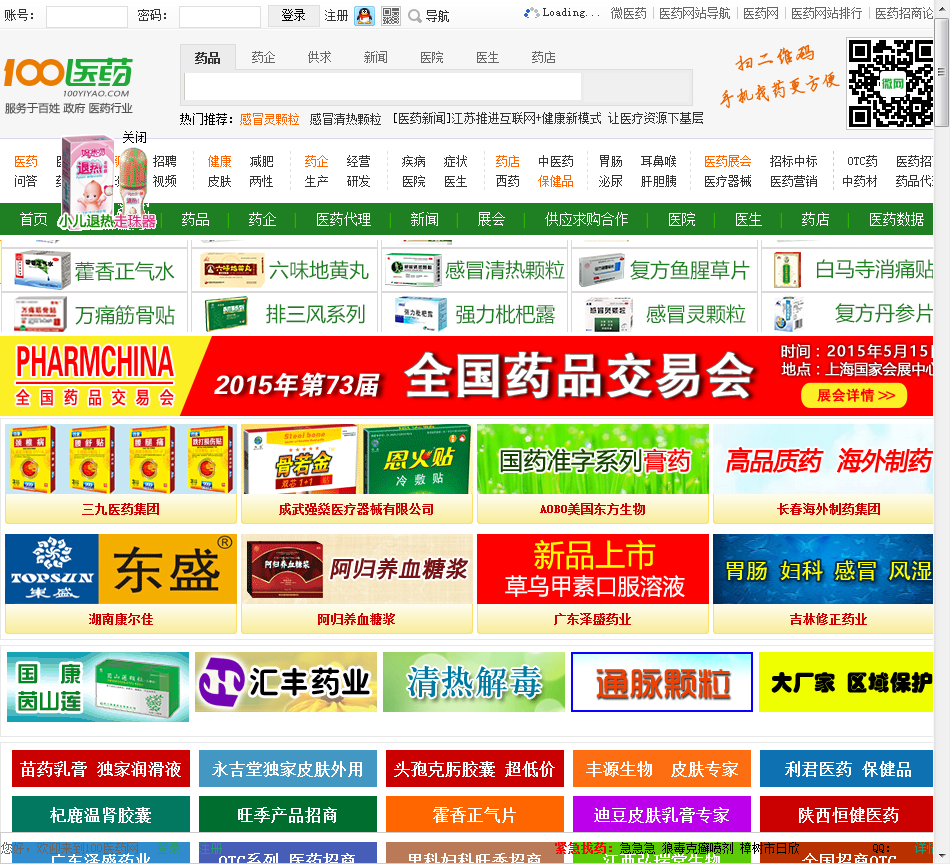Open the 万痛筋骨贴 product tile
Image resolution: width=950 pixels, height=864 pixels.
[95, 314]
